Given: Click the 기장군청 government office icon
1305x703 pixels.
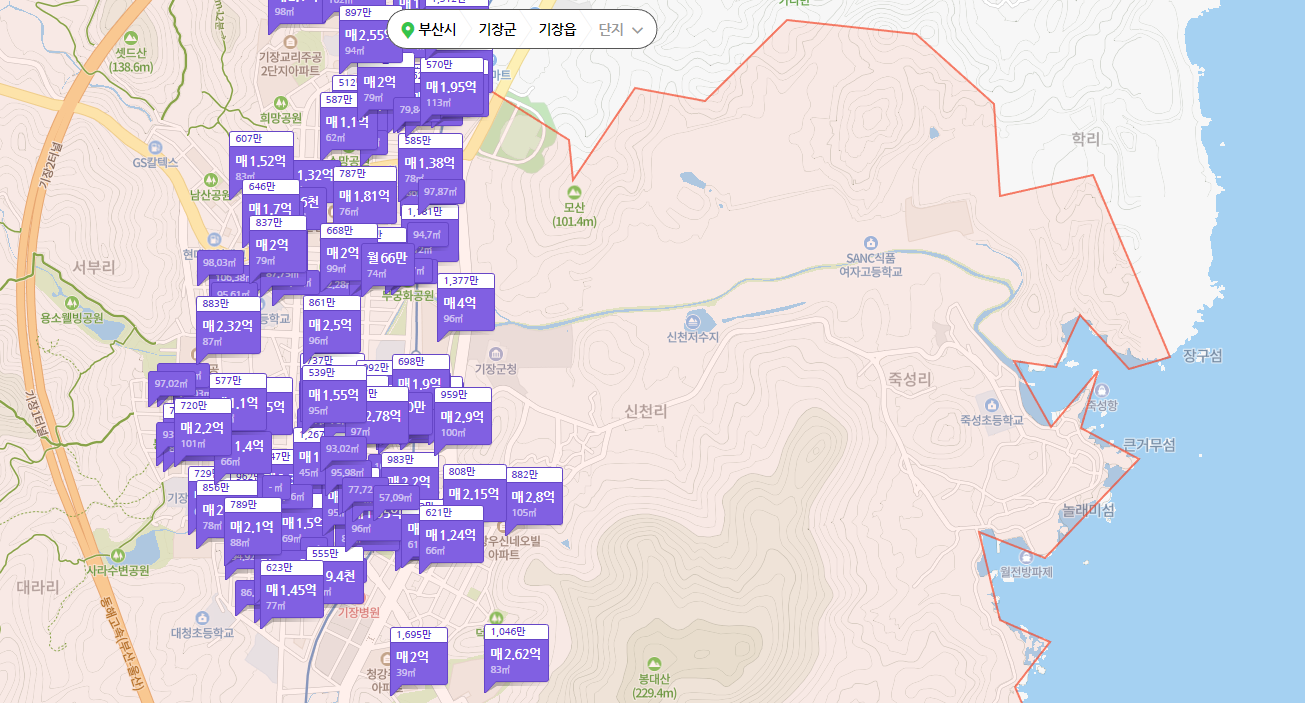Looking at the screenshot, I should point(497,353).
